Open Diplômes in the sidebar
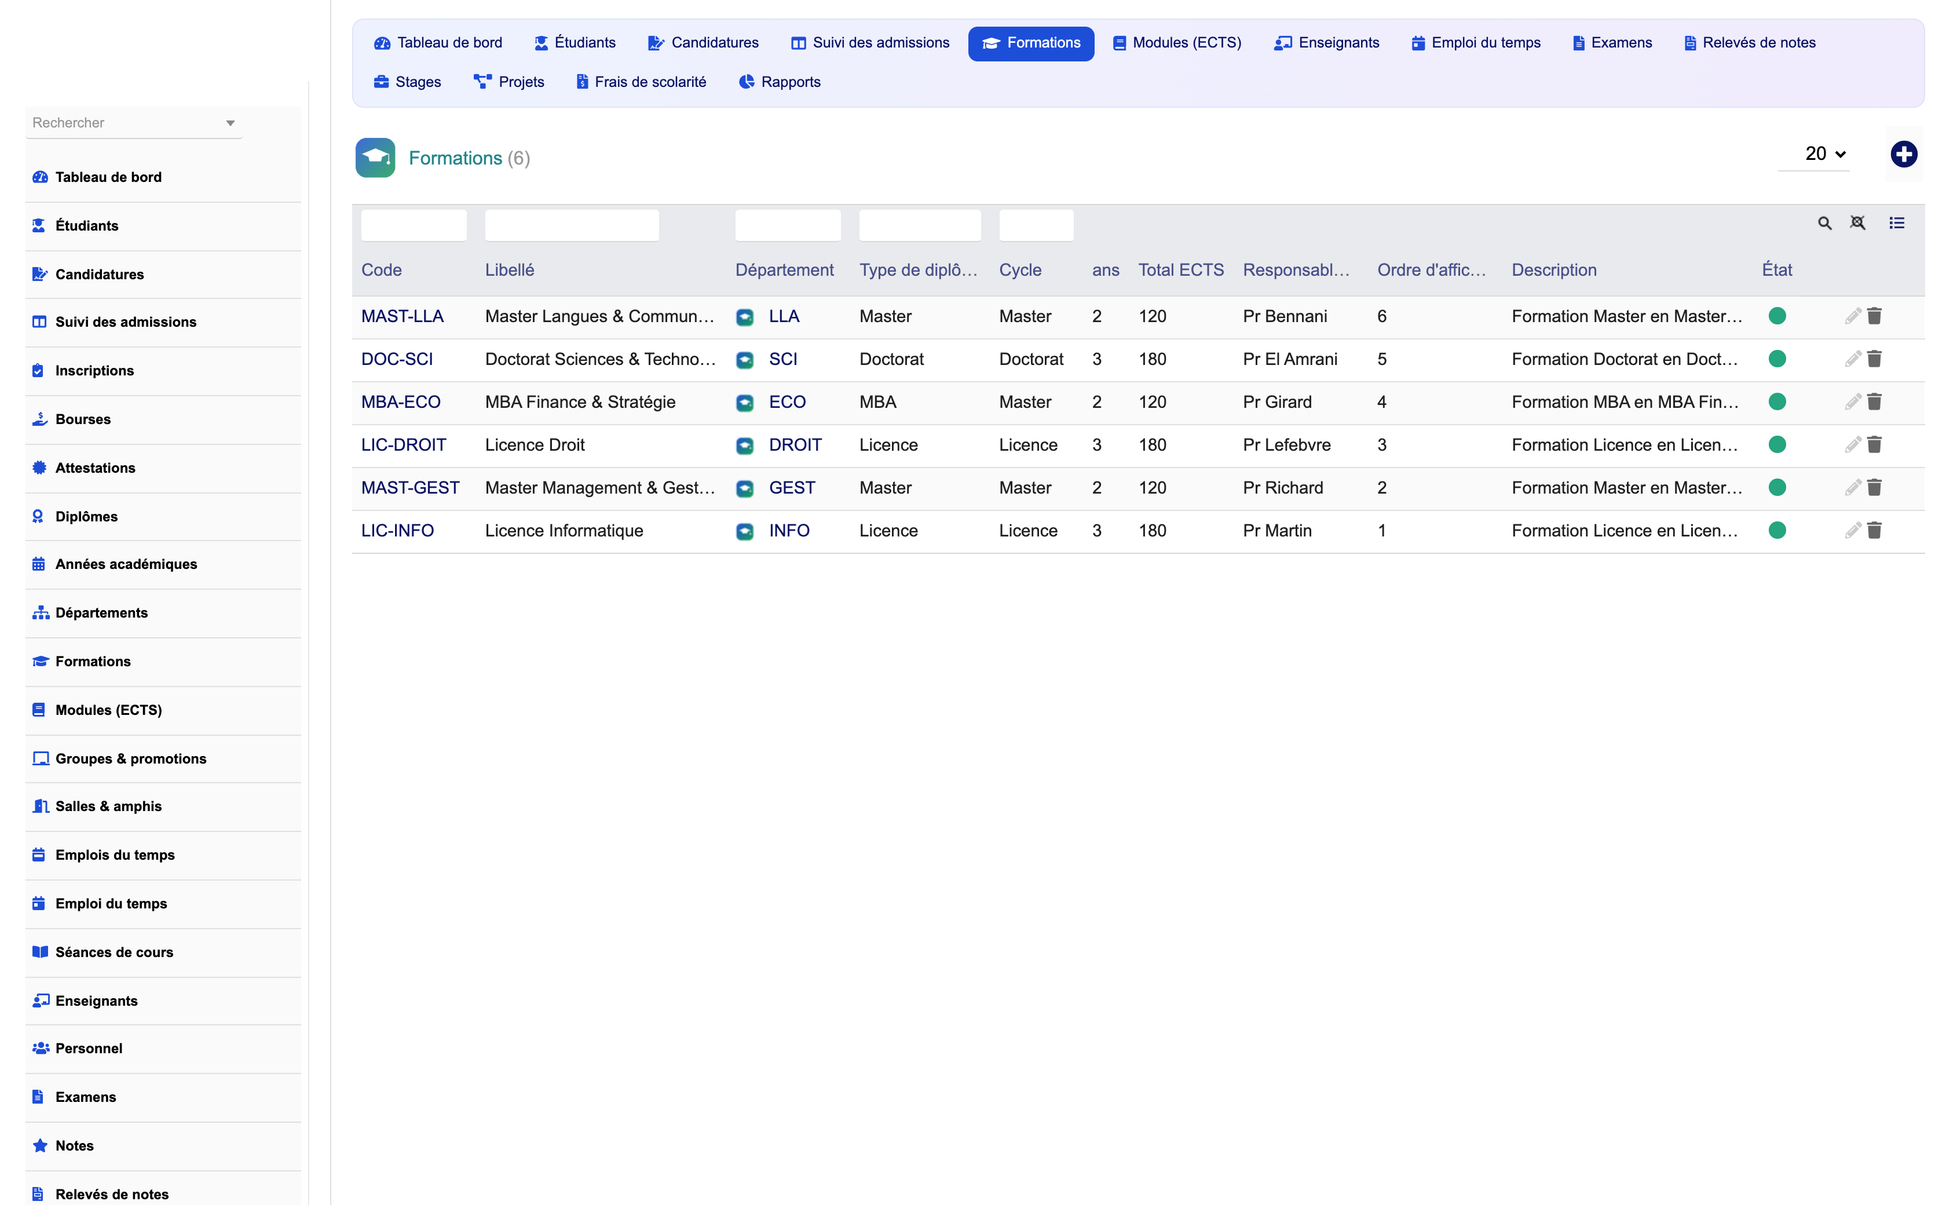The image size is (1946, 1205). tap(163, 517)
